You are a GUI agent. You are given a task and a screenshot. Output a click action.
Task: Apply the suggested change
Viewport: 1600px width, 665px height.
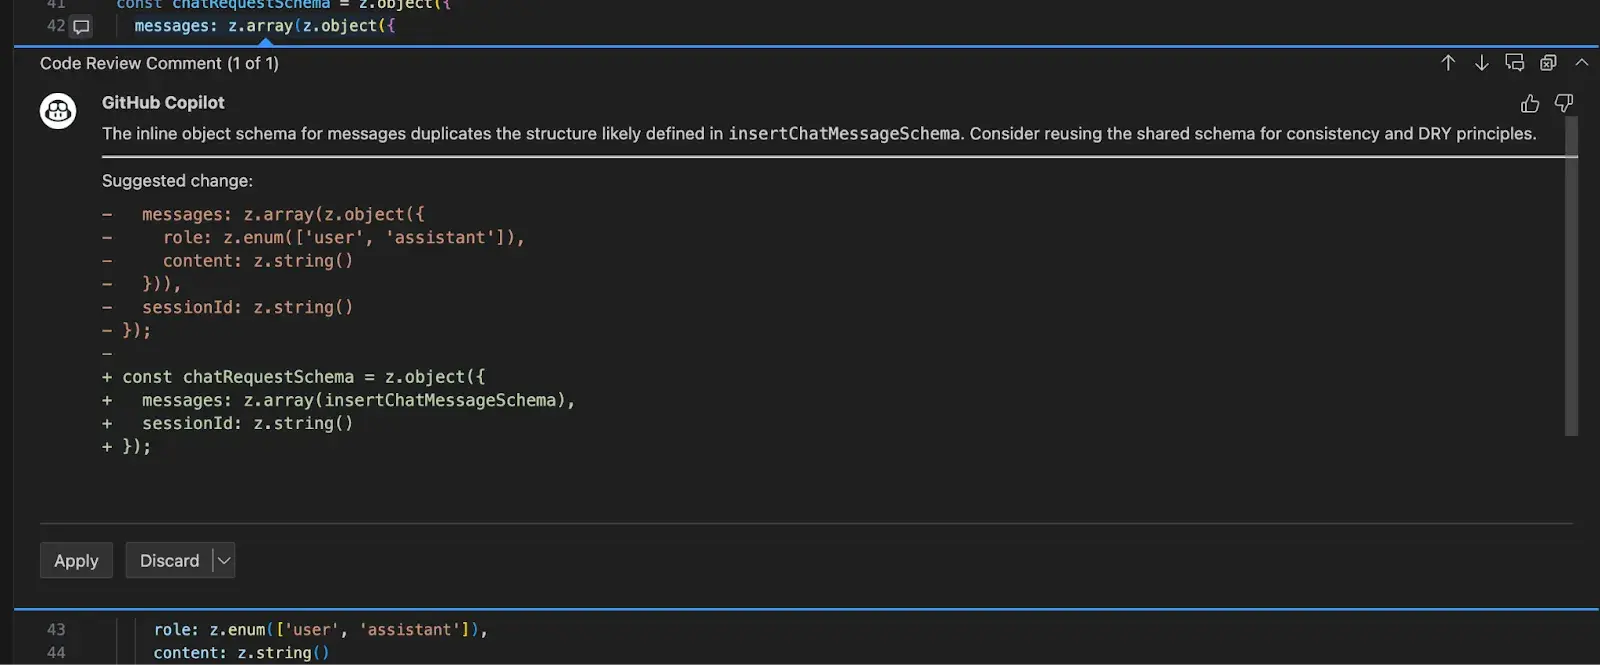click(76, 561)
